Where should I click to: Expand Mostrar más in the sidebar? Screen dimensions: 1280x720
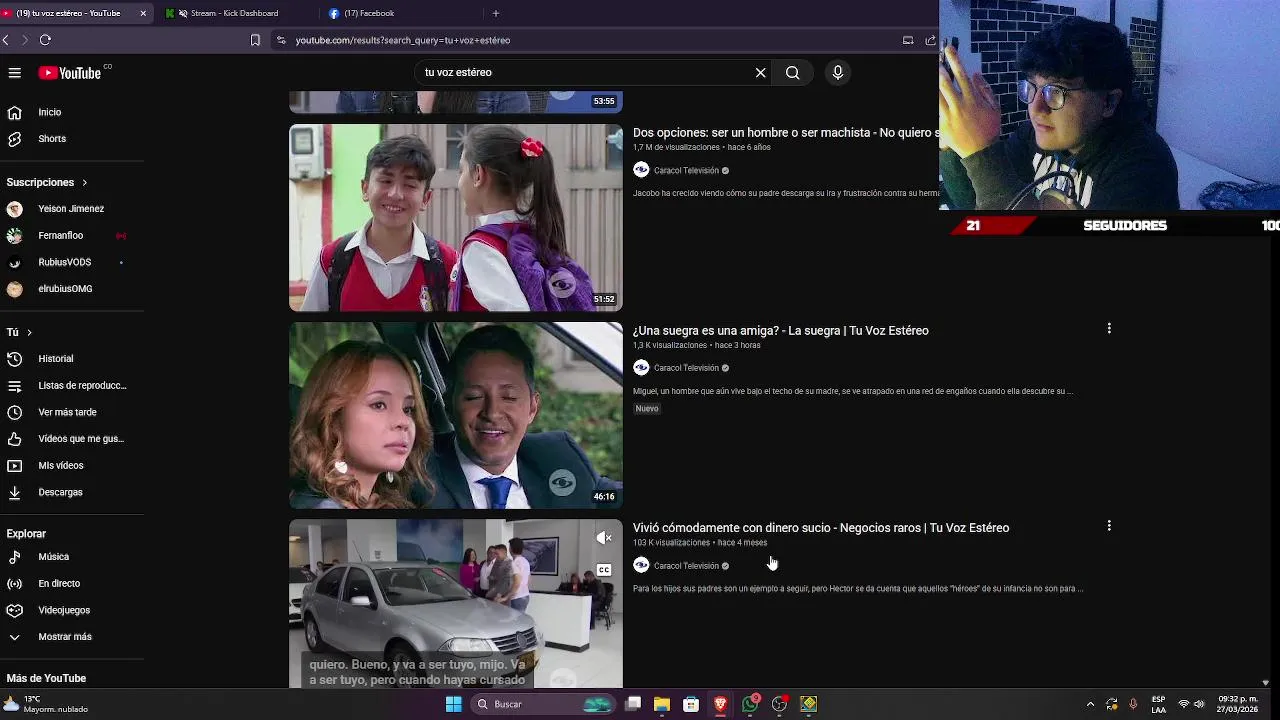64,637
